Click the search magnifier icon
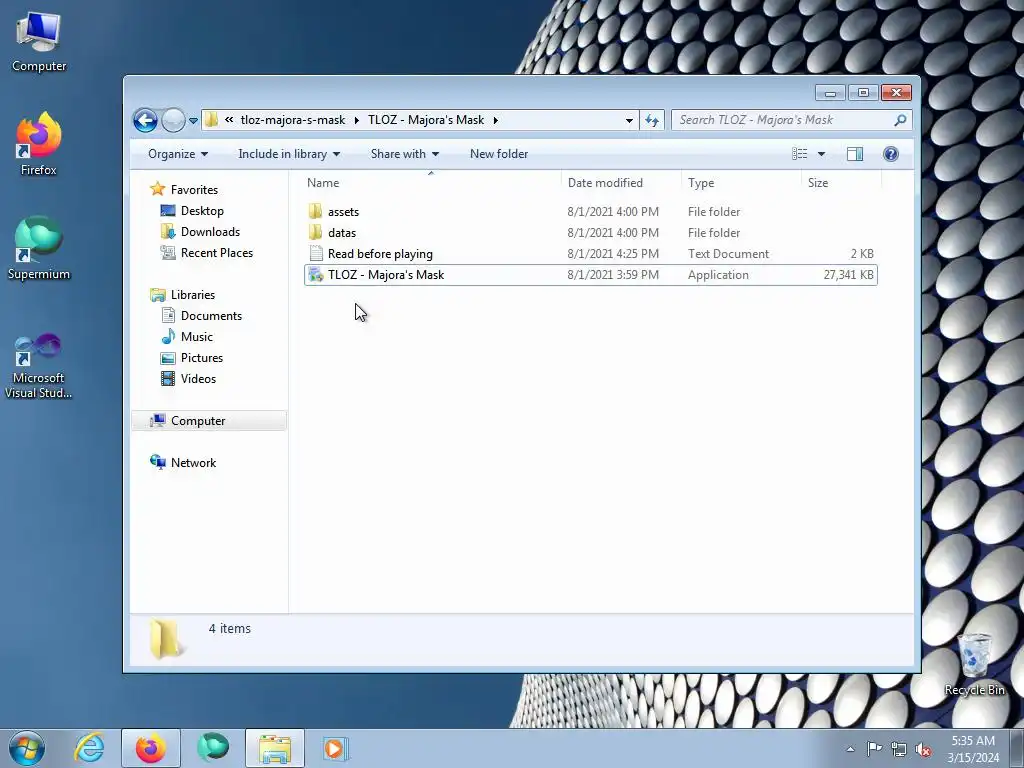This screenshot has width=1024, height=768. (x=900, y=120)
